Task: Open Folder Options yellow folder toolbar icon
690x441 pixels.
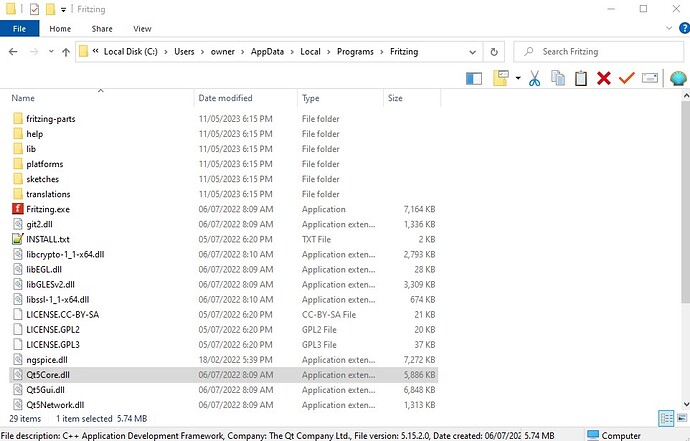Action: (501, 78)
